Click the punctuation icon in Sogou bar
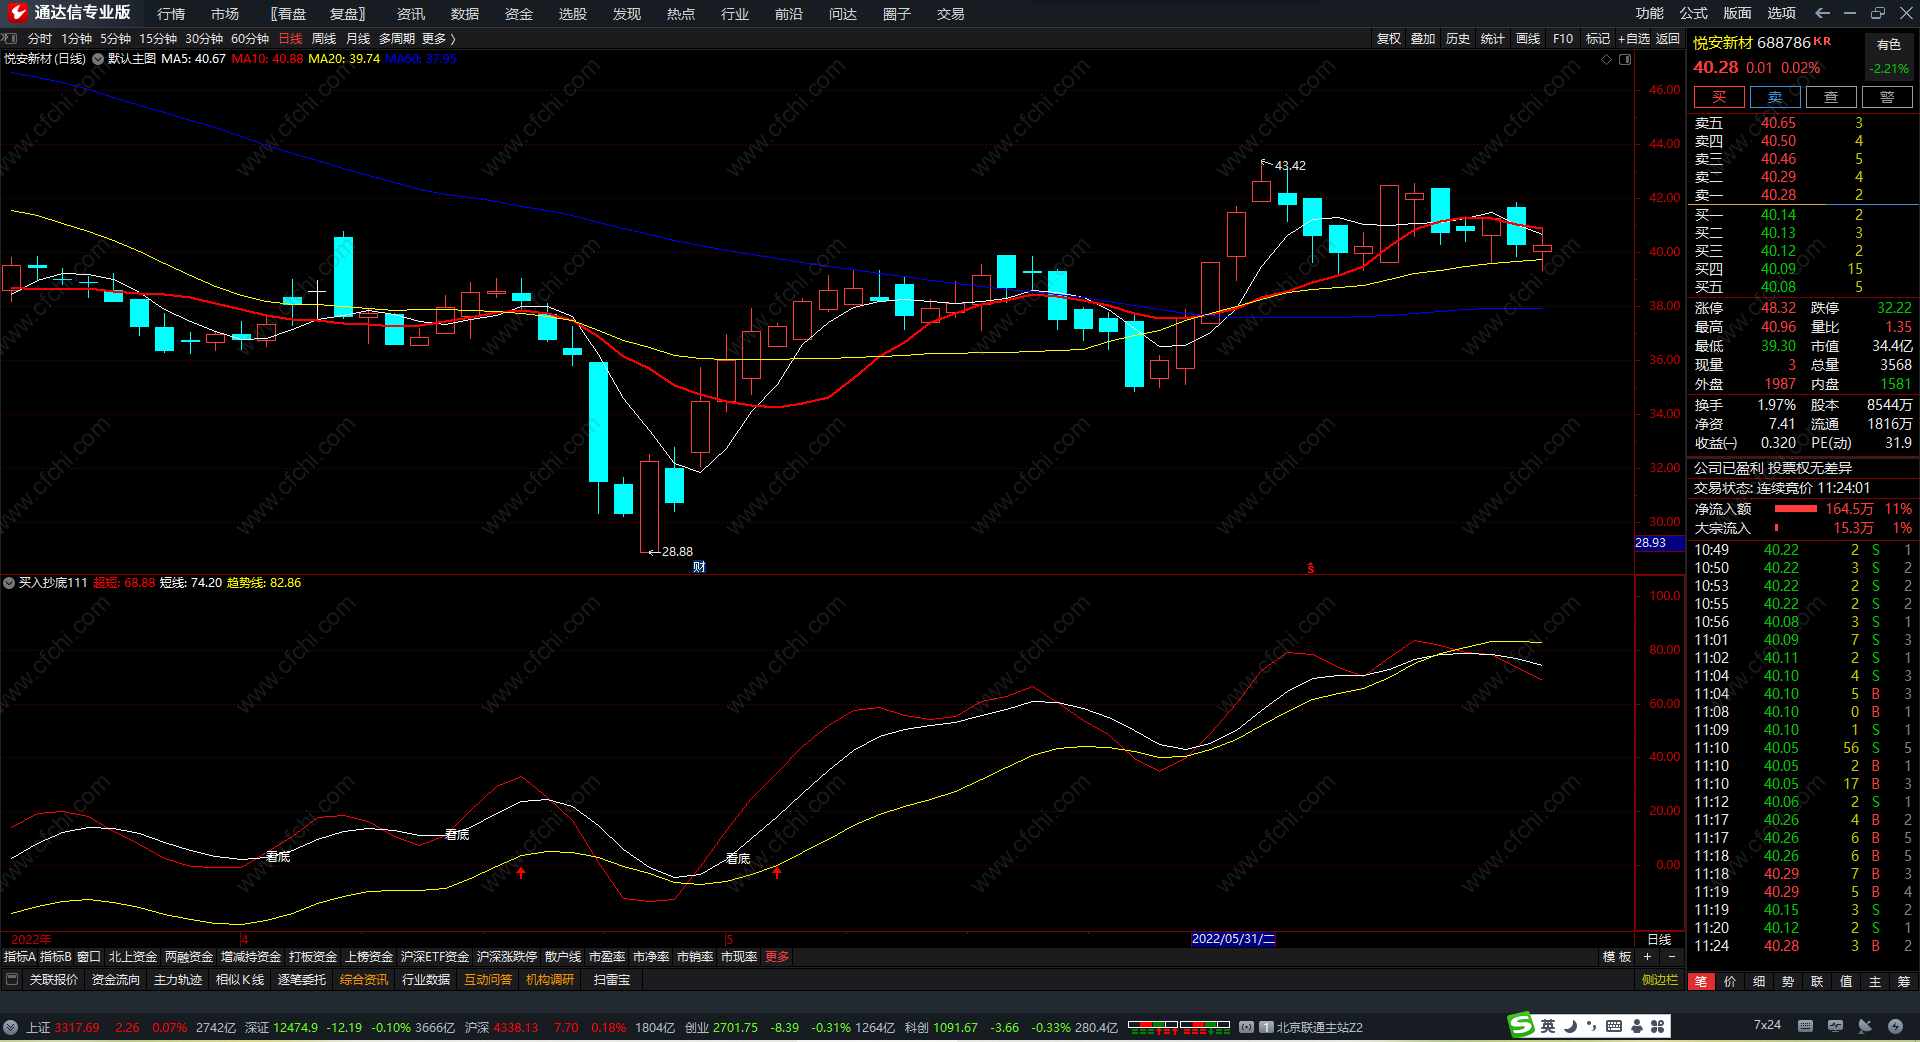This screenshot has height=1042, width=1920. (1591, 1026)
